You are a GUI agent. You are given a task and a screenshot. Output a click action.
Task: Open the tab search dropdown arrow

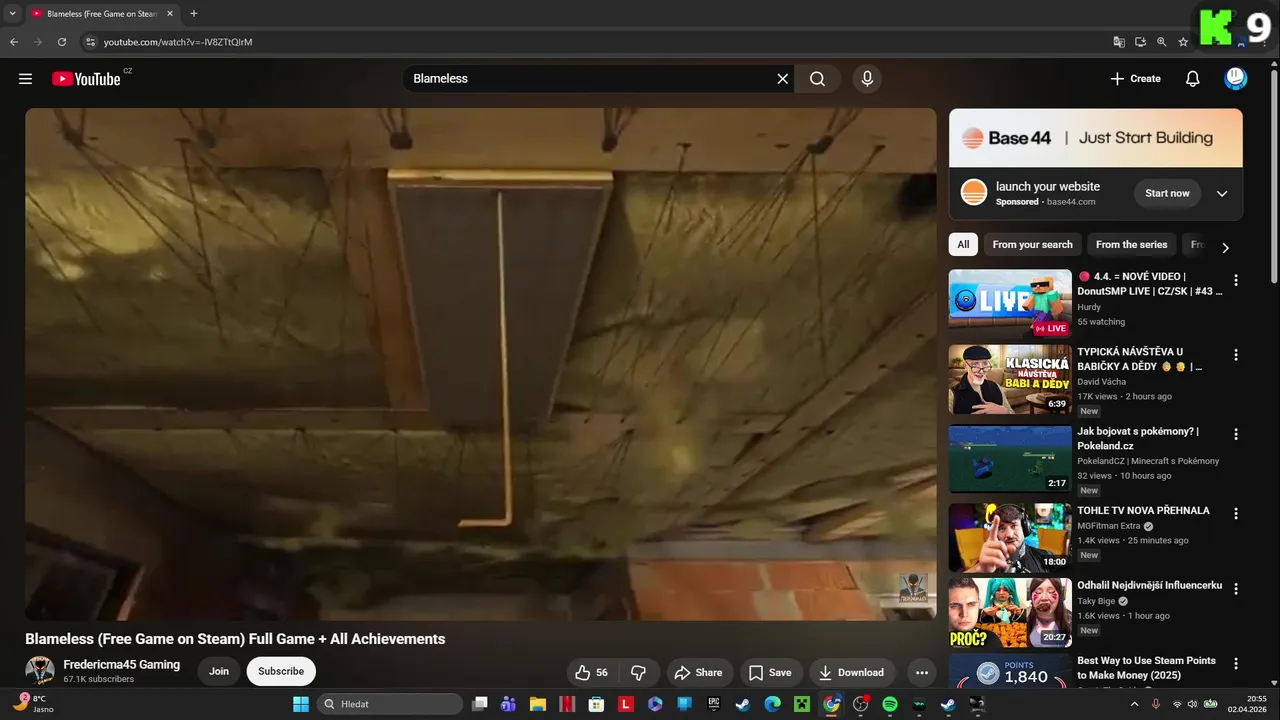click(x=12, y=14)
